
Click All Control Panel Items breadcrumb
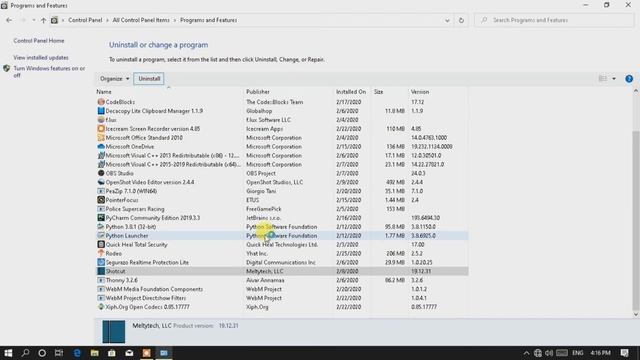point(141,20)
